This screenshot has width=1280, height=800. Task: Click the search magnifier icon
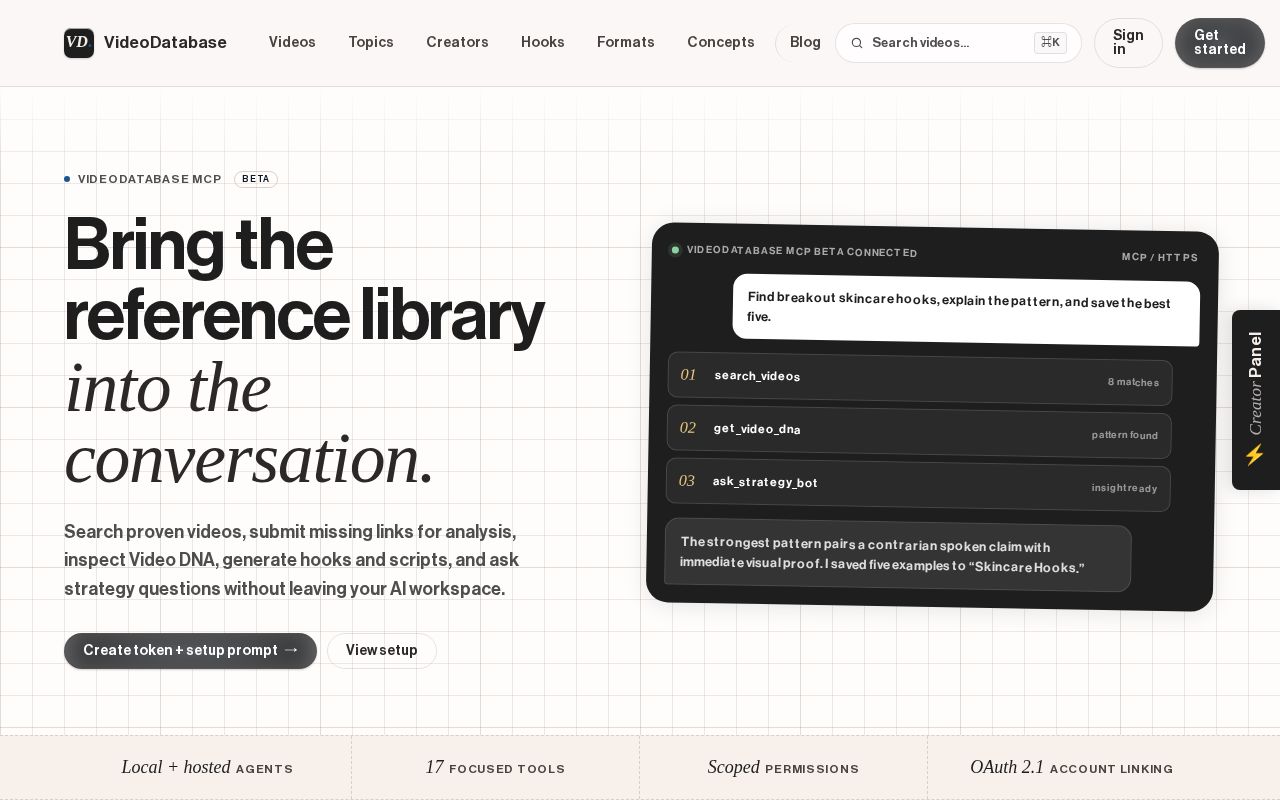(857, 43)
